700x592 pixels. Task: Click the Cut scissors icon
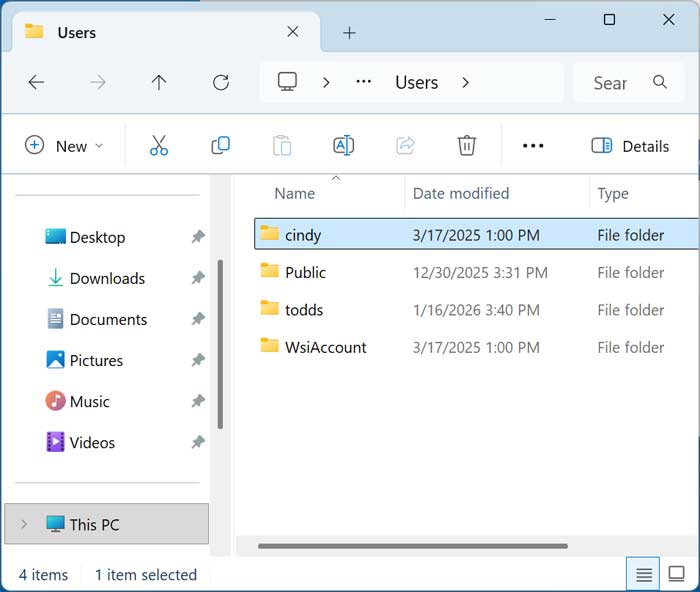click(159, 146)
